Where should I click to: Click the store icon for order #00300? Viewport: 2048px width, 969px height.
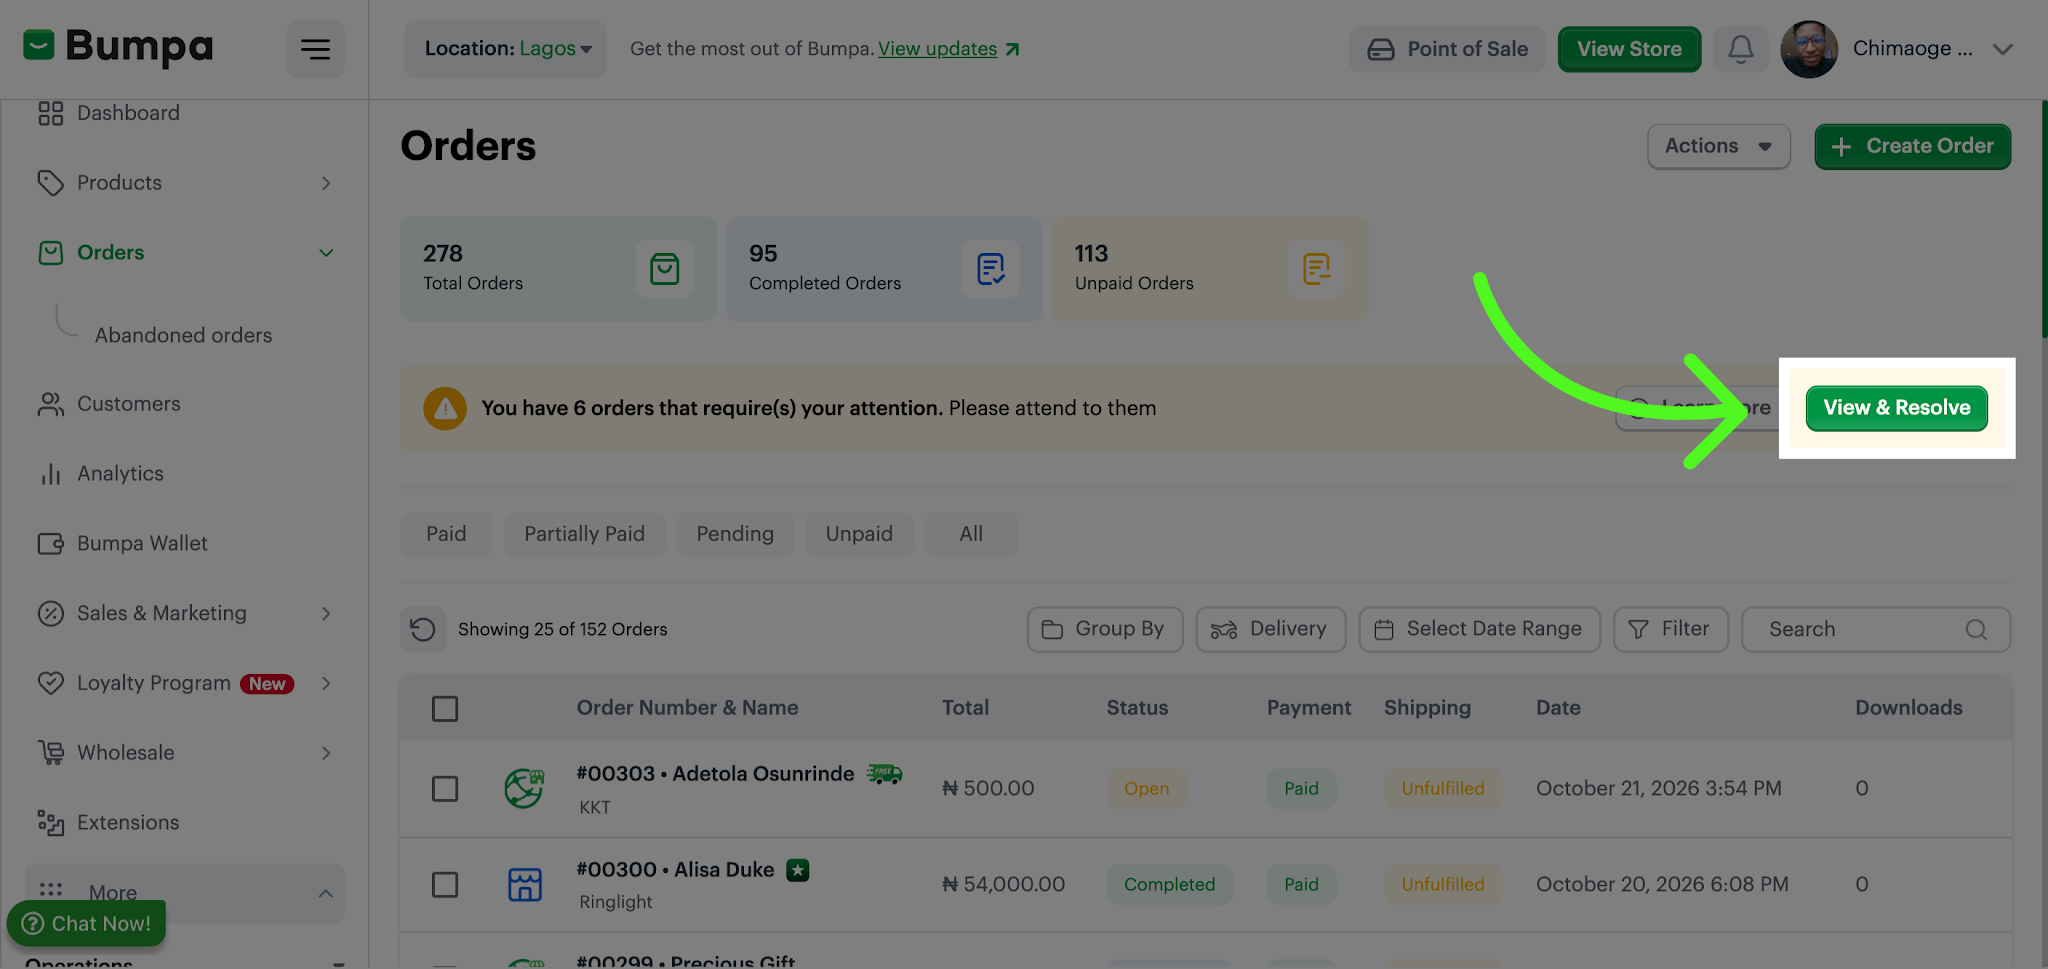524,884
